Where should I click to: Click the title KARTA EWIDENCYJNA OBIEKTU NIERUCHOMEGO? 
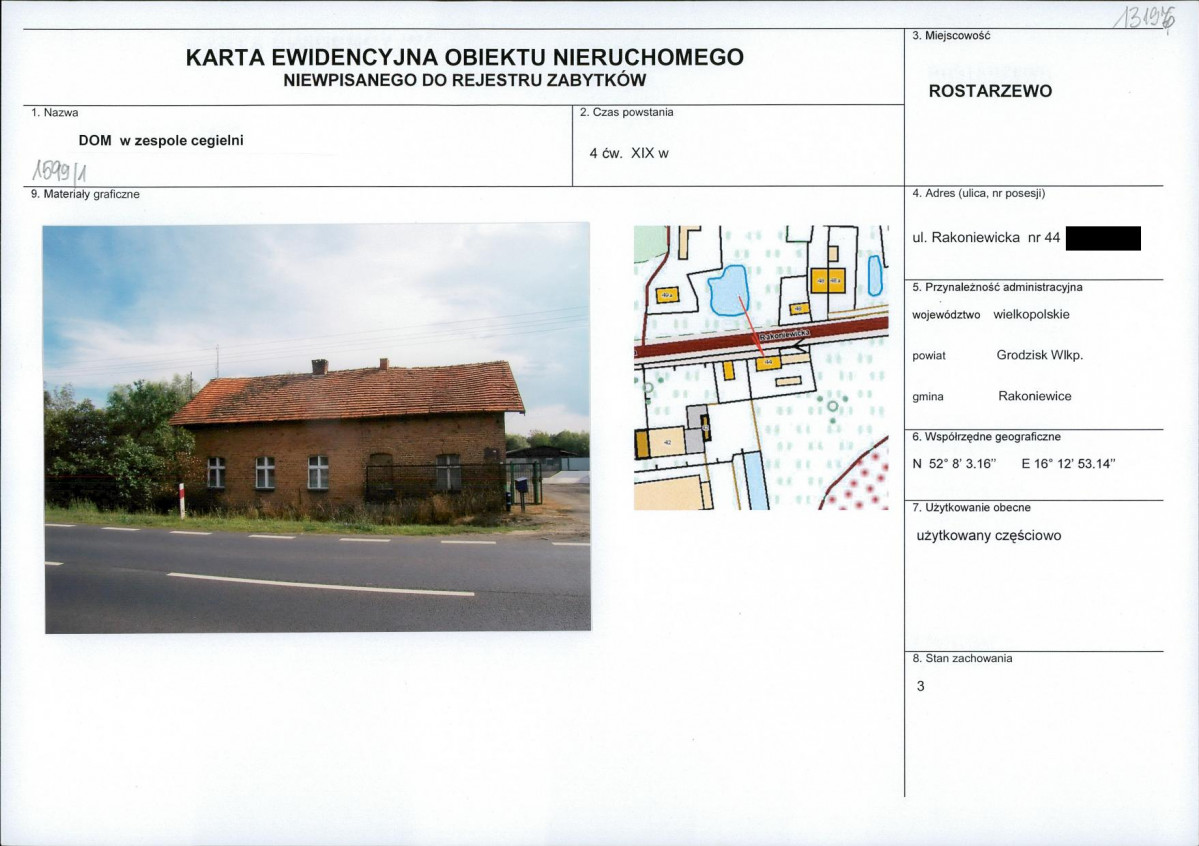(464, 57)
